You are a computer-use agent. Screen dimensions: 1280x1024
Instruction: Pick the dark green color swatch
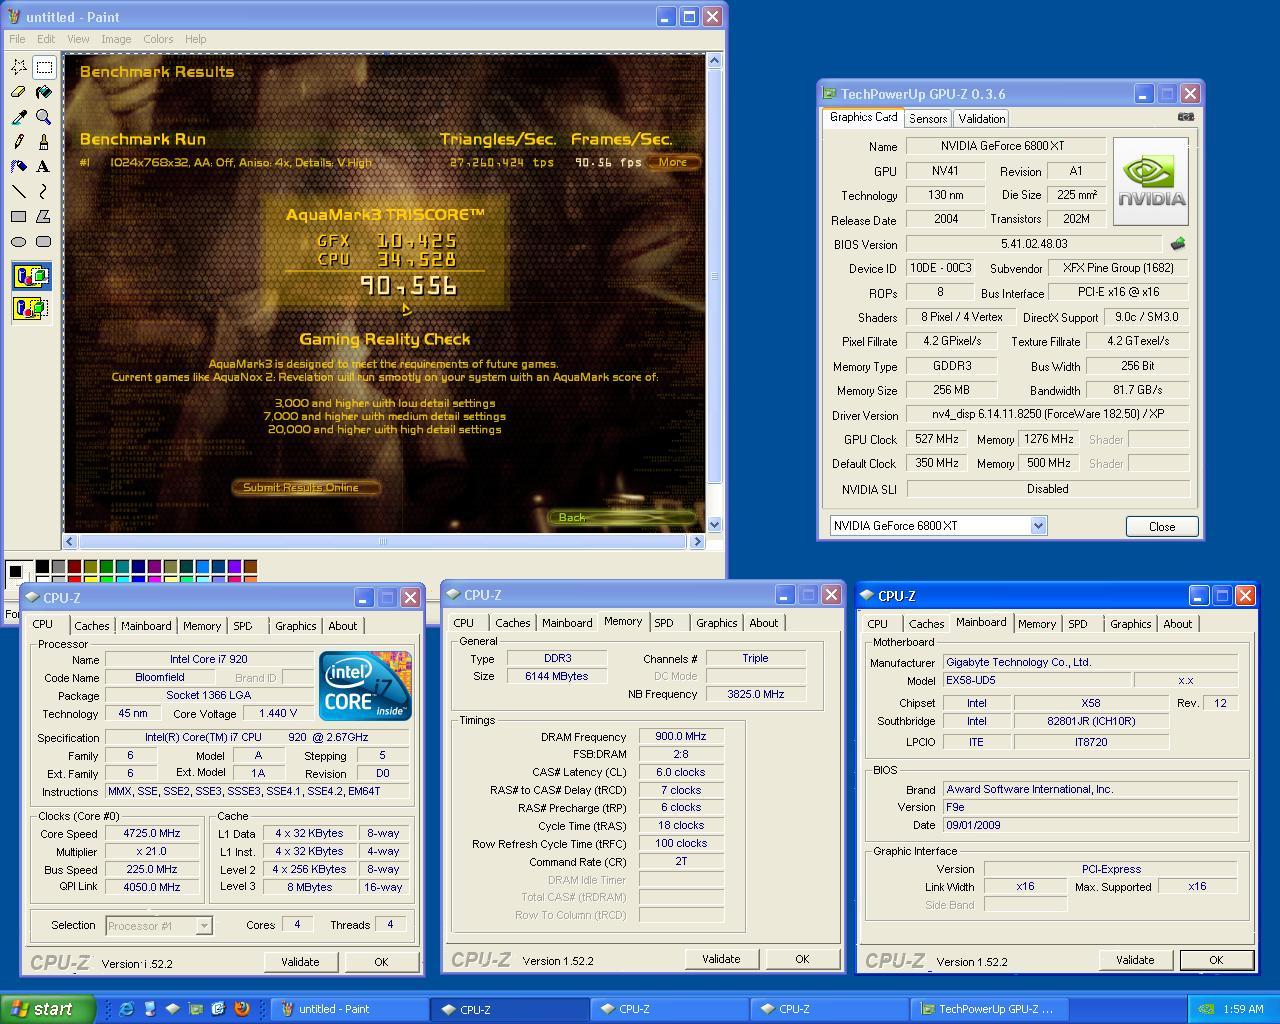click(106, 566)
